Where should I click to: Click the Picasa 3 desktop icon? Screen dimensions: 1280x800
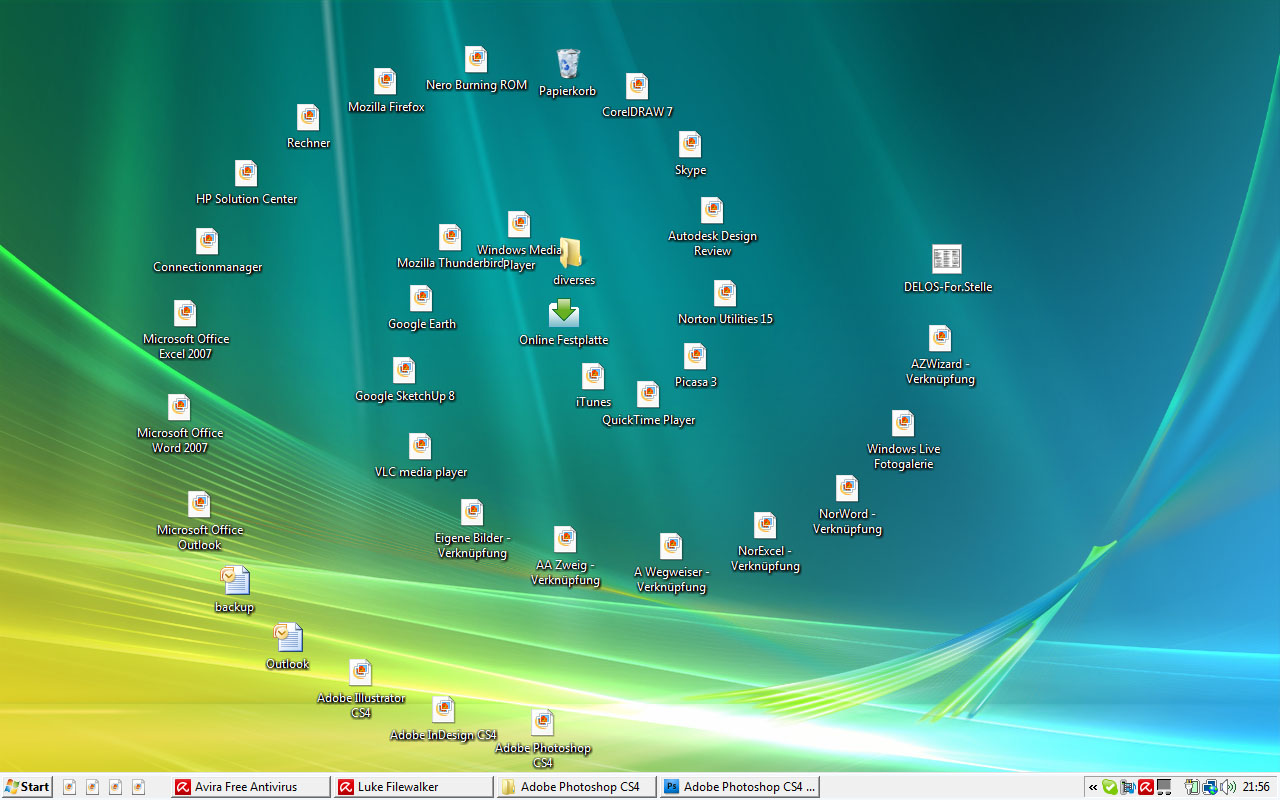[x=695, y=357]
